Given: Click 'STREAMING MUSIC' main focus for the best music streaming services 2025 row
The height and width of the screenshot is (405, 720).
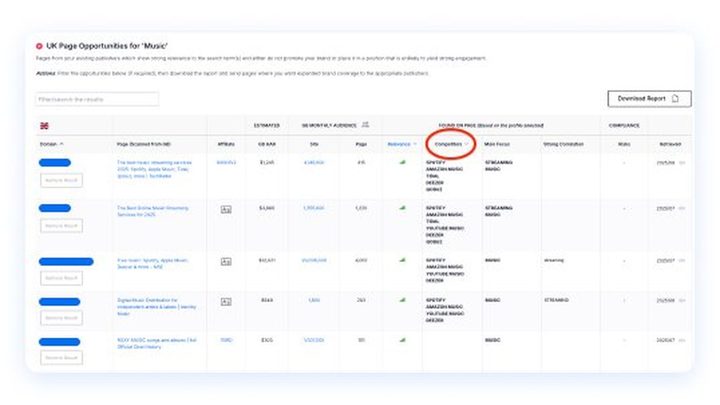Looking at the screenshot, I should [499, 166].
